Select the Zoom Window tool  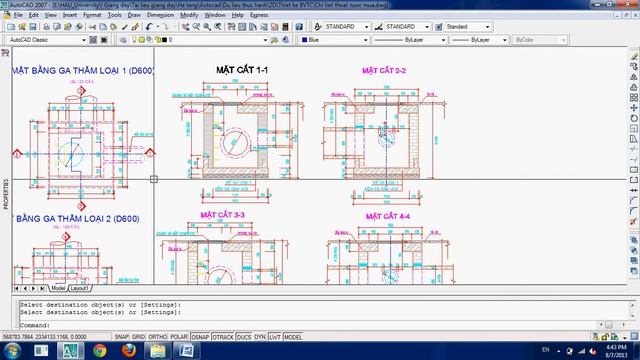pos(207,27)
